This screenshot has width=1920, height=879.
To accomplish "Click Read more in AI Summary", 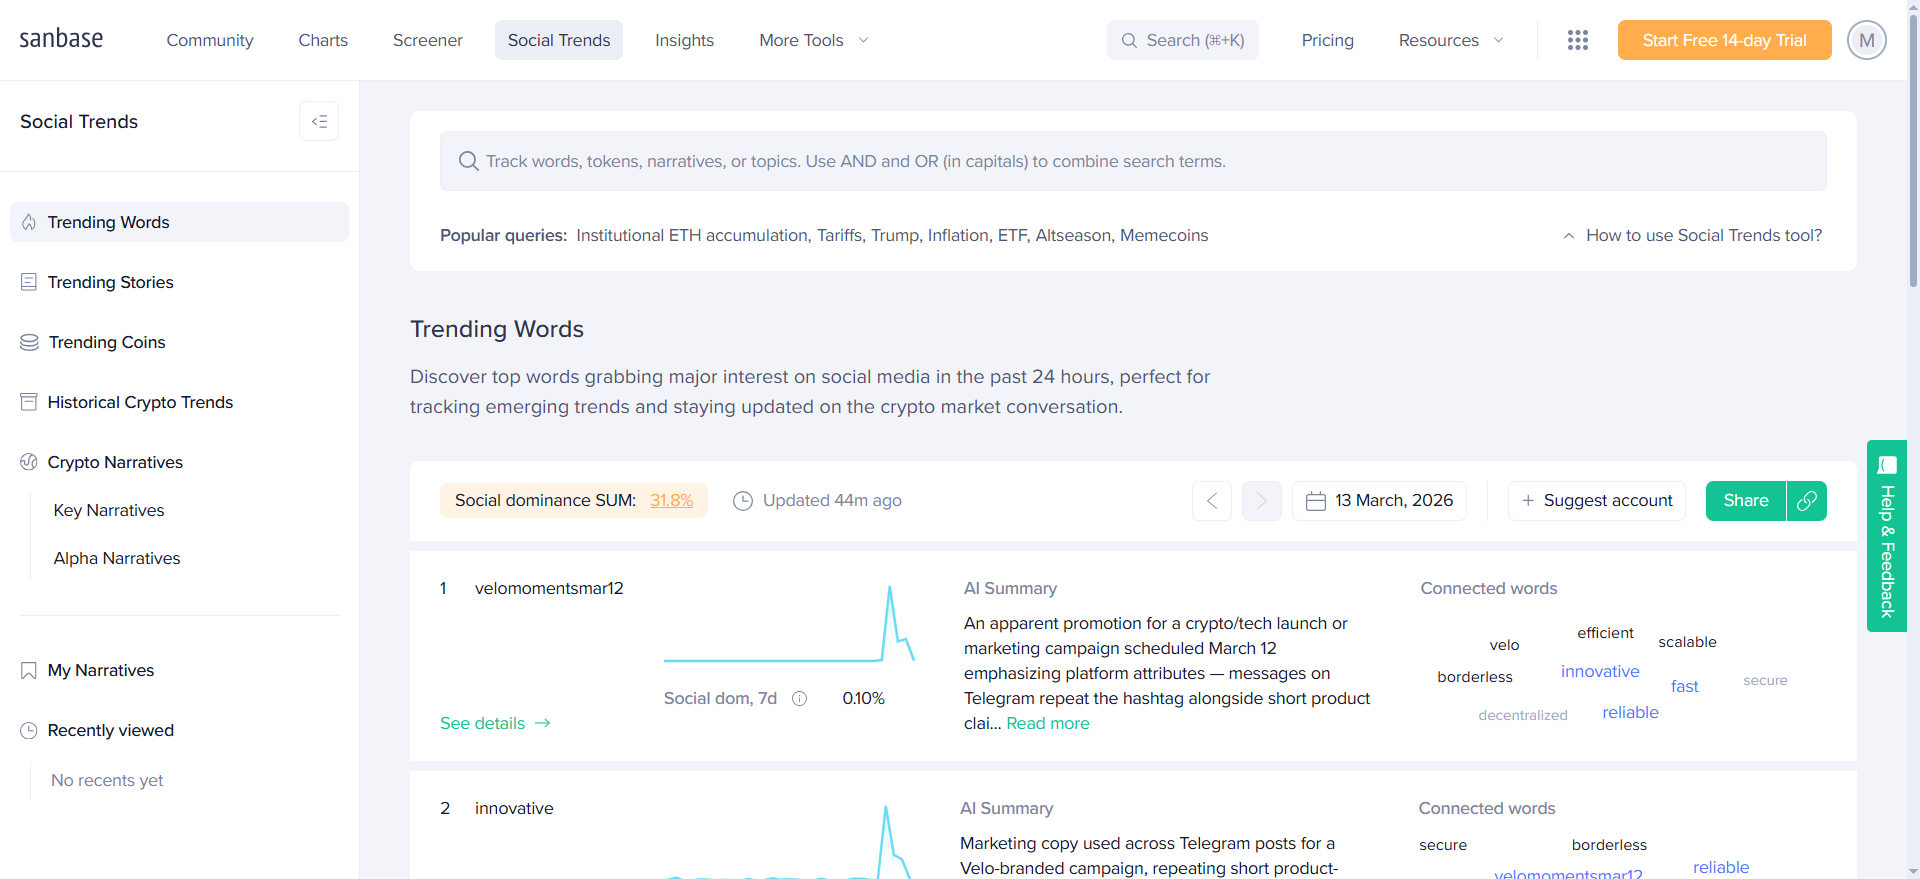I will click(1048, 723).
